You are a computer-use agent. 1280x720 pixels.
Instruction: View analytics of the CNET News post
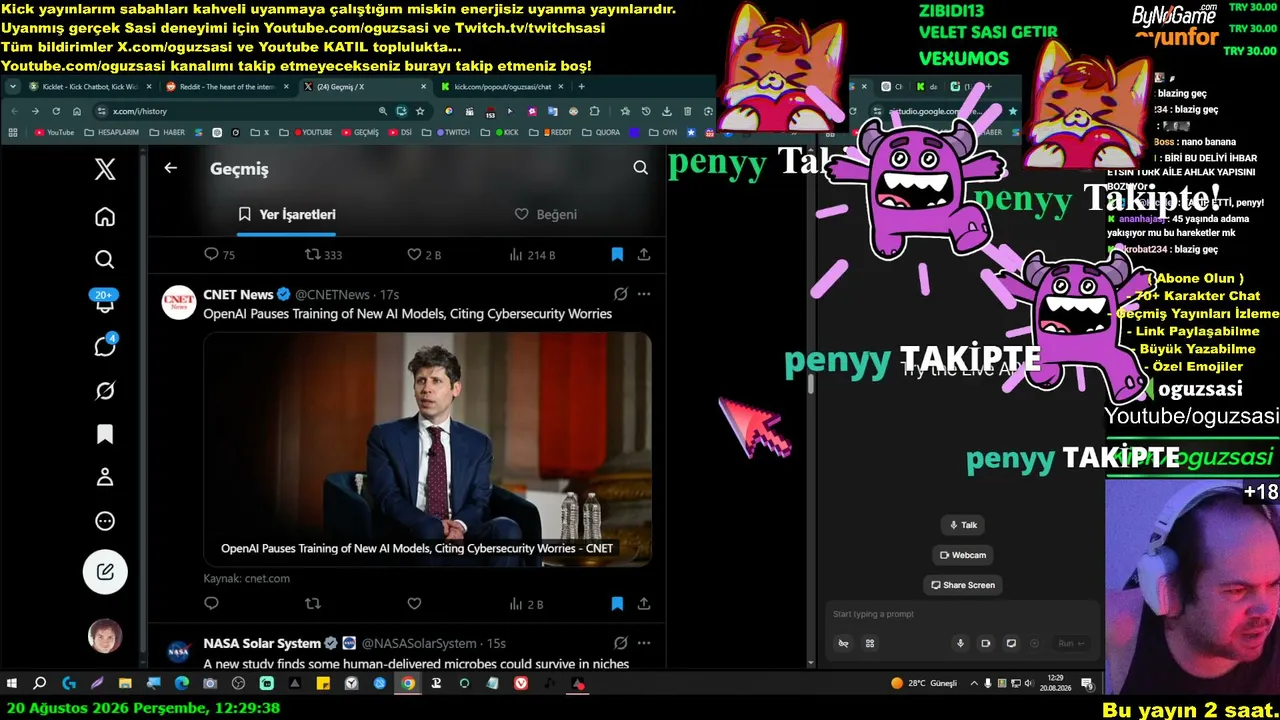(x=526, y=604)
